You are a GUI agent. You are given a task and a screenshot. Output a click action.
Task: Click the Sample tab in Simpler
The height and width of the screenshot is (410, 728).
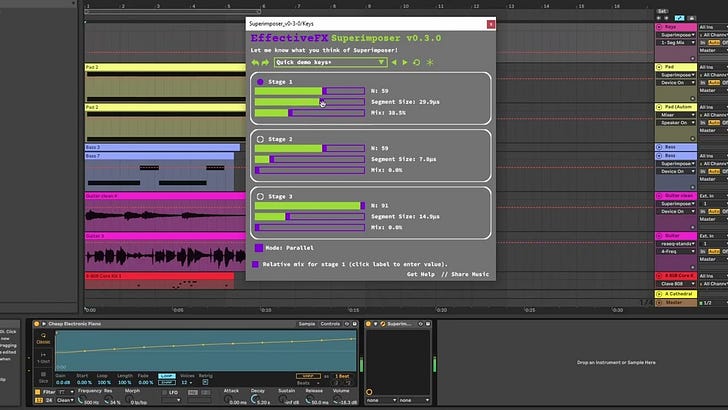(x=306, y=324)
